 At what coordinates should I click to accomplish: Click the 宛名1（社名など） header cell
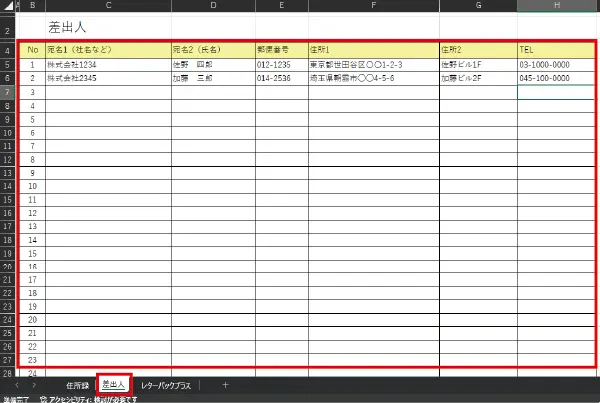click(107, 49)
